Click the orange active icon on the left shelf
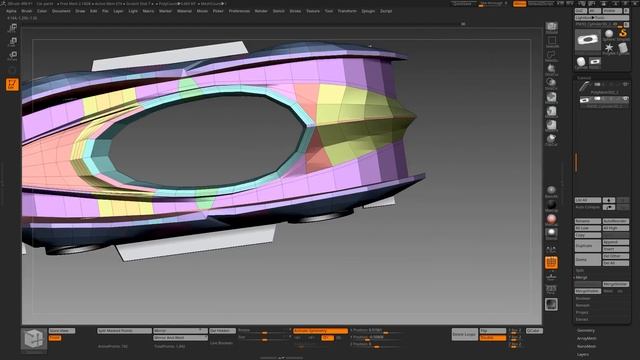640x360 pixels. [12, 84]
